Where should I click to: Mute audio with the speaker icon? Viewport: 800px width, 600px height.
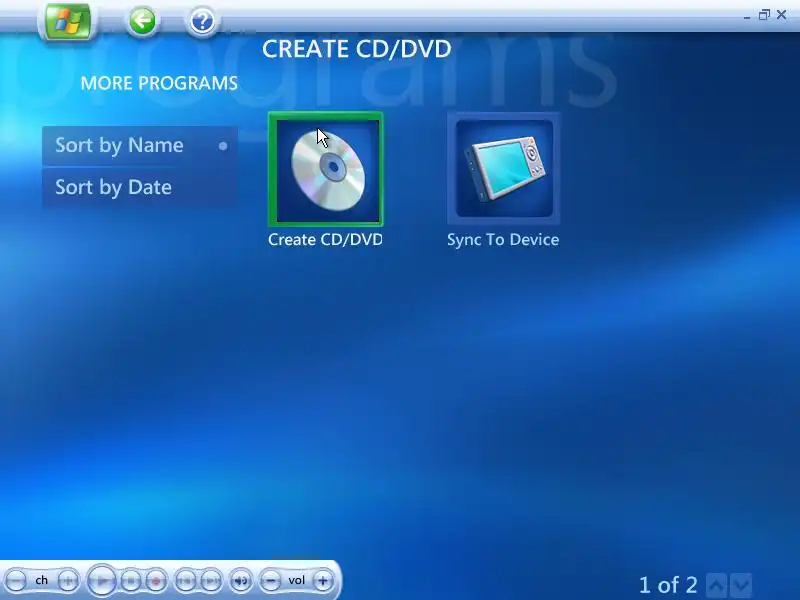[240, 581]
